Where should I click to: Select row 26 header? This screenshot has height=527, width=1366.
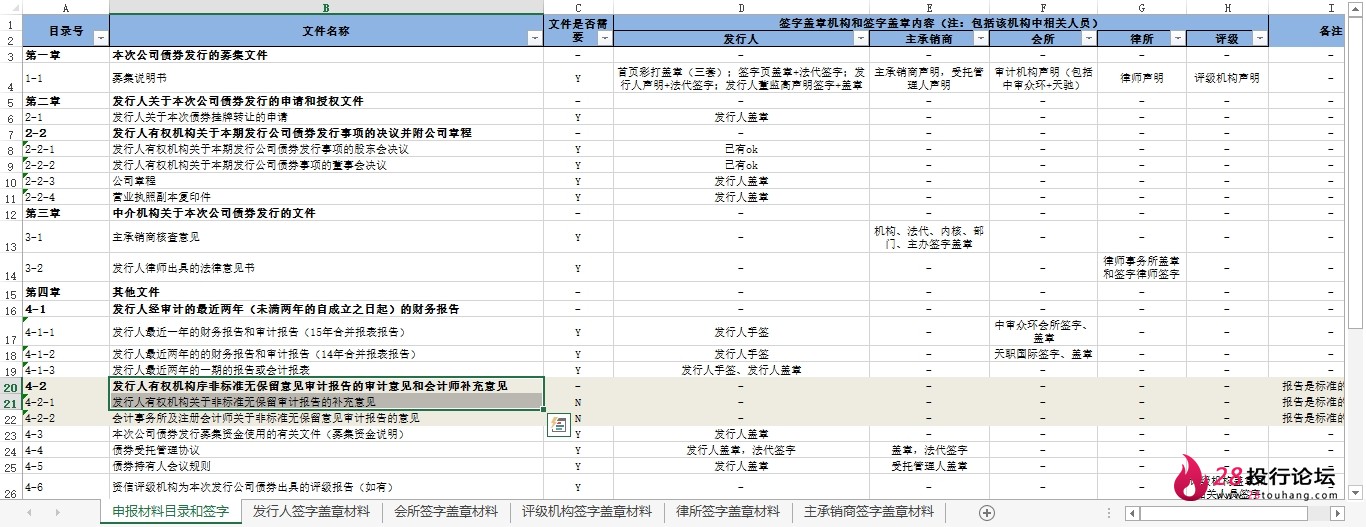pos(11,486)
